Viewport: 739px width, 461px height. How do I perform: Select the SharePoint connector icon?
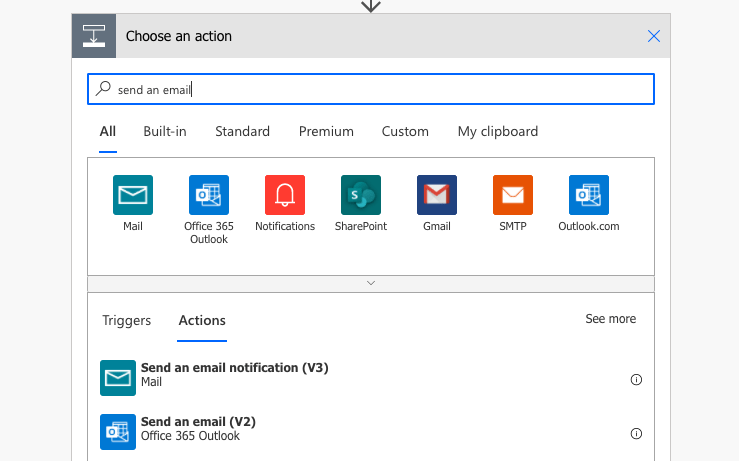click(x=361, y=195)
